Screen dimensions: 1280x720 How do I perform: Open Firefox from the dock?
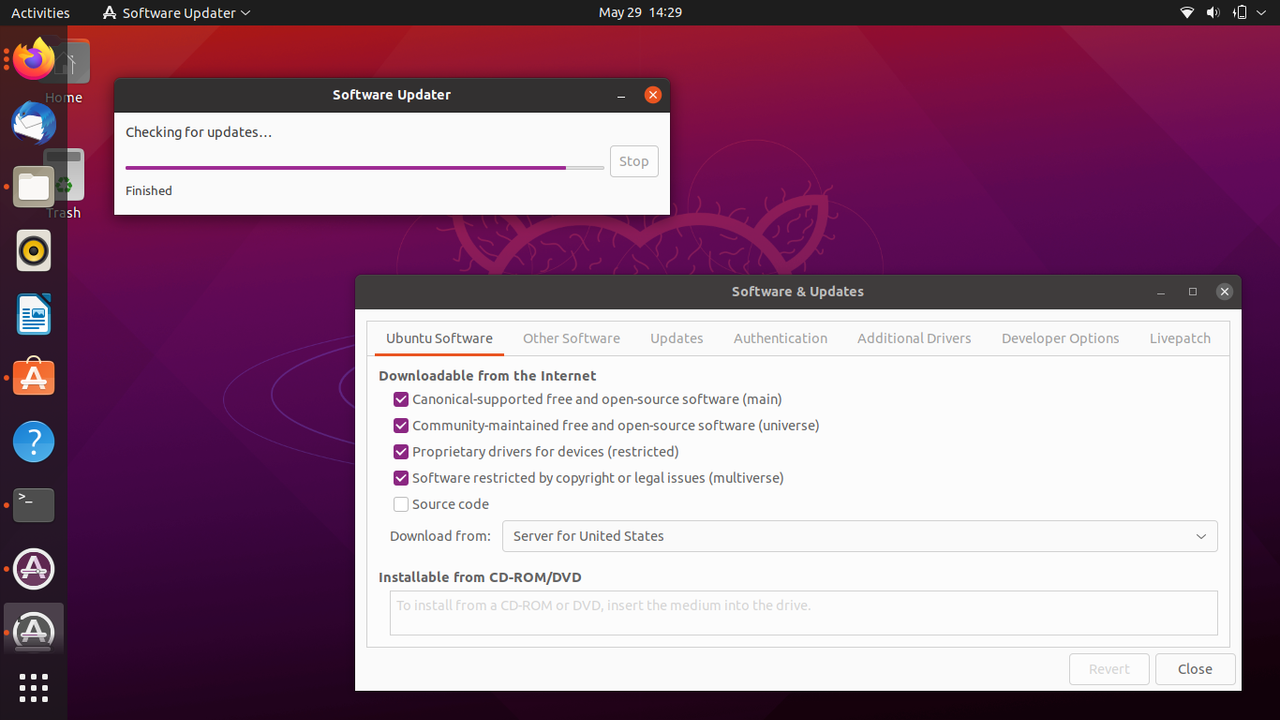[34, 59]
